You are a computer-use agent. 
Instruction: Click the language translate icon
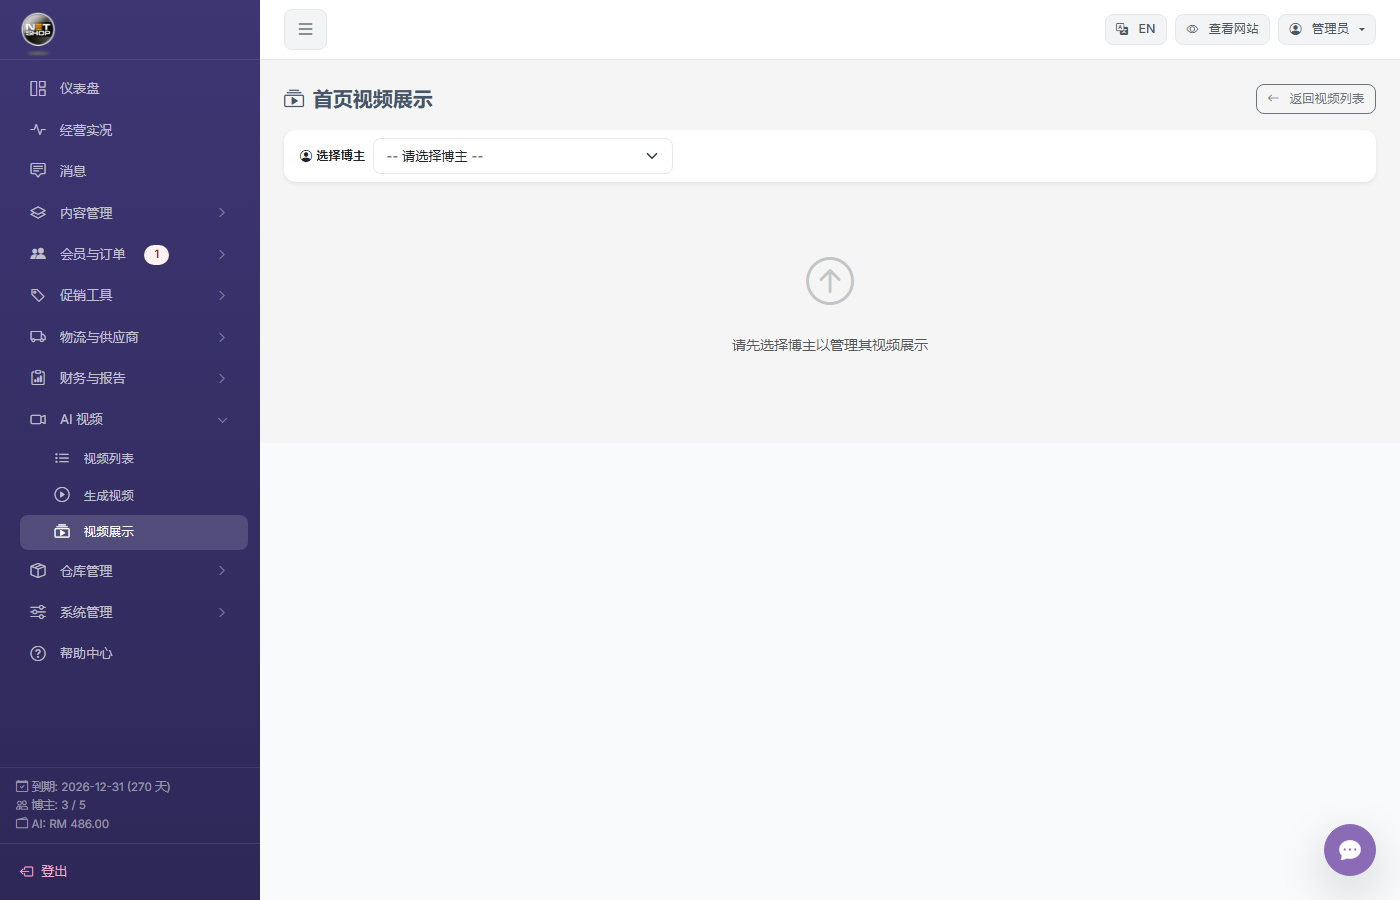[1122, 29]
